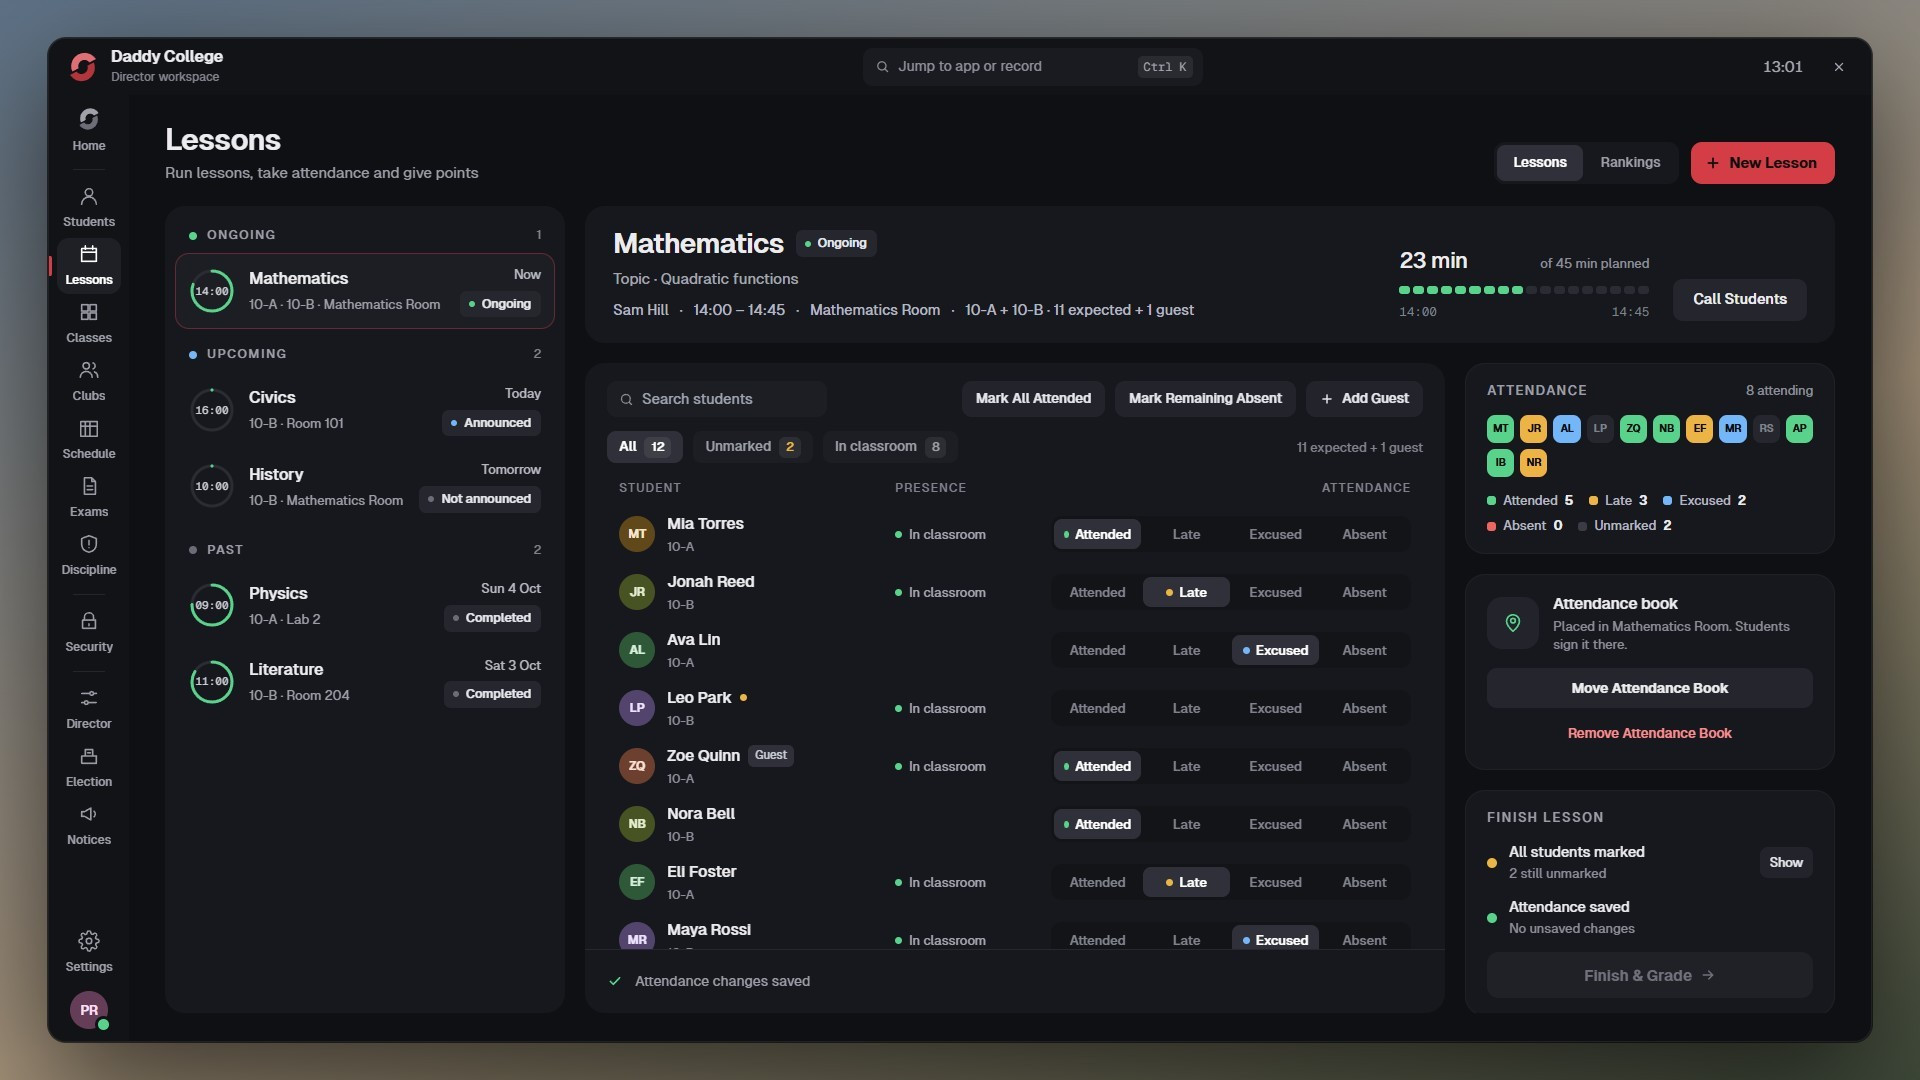Image resolution: width=1920 pixels, height=1080 pixels.
Task: Select the Lessons tab at top
Action: point(1539,163)
